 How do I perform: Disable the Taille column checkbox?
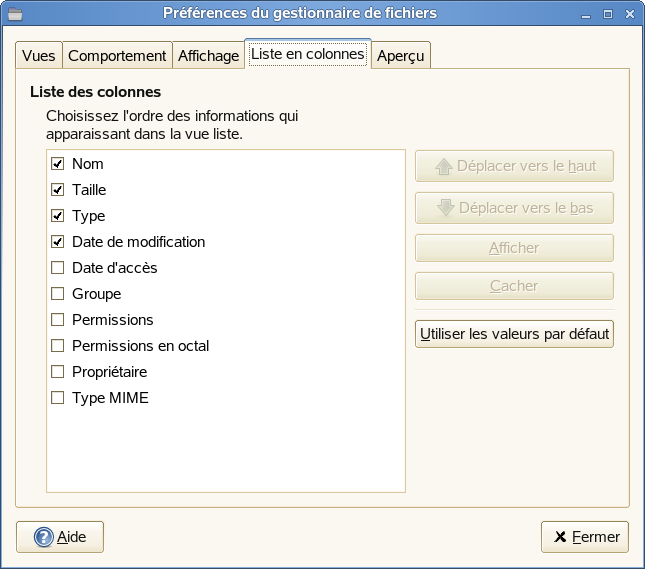[x=57, y=190]
